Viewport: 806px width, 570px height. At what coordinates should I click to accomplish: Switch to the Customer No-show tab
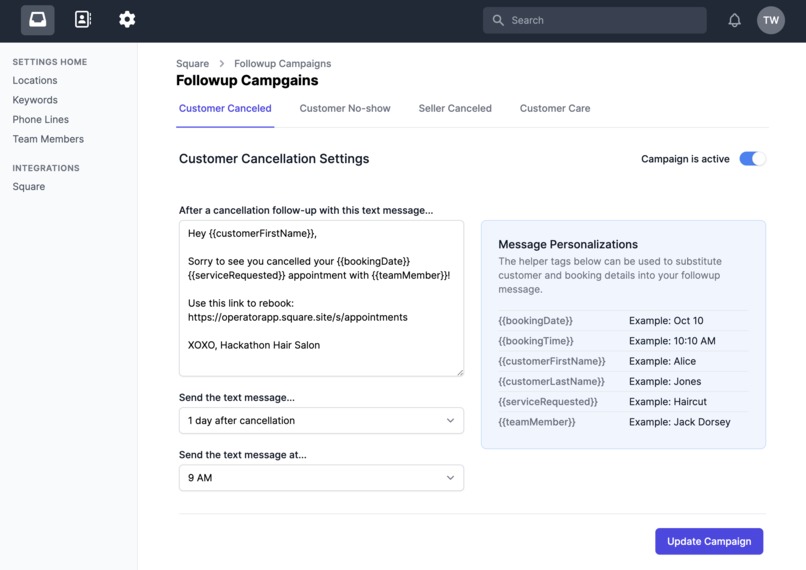[345, 108]
